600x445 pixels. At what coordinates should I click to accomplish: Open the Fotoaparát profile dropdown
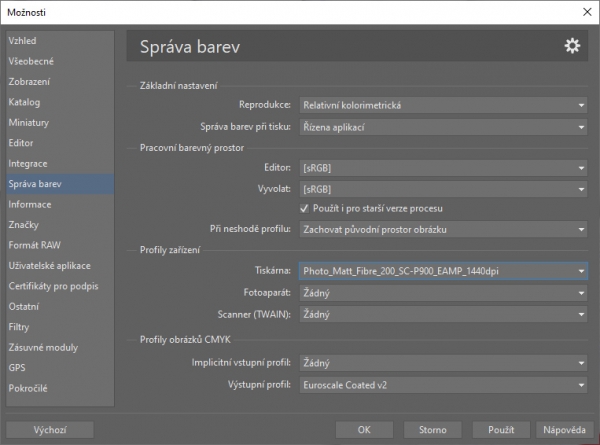pyautogui.click(x=443, y=293)
